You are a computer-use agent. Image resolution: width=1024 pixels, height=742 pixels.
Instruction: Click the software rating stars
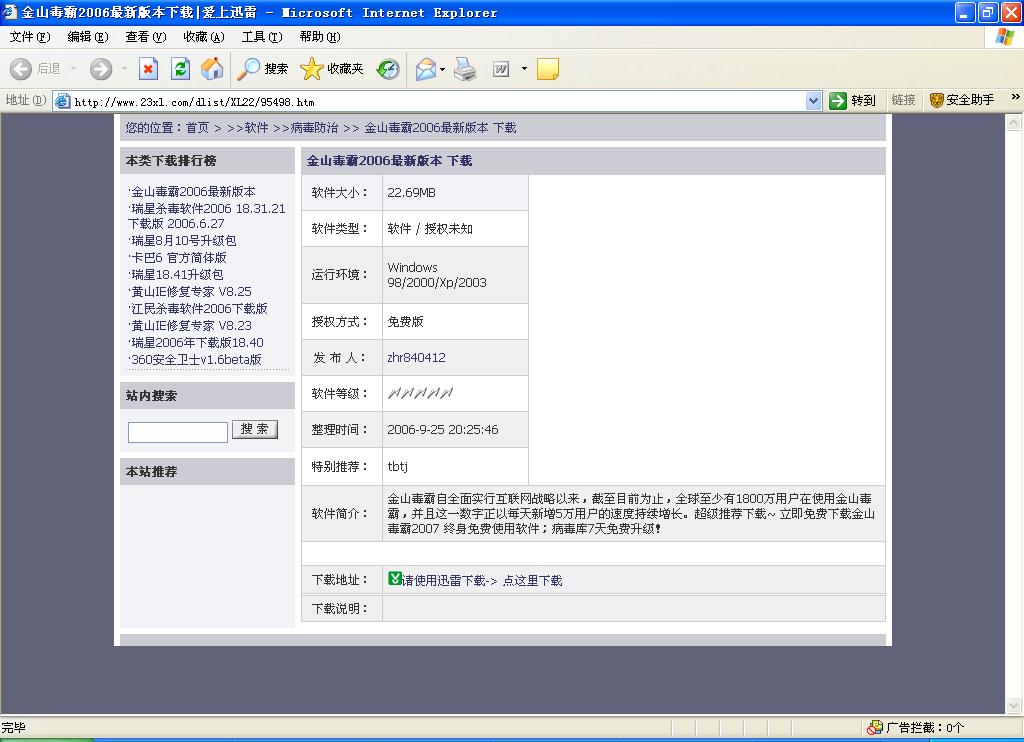420,393
